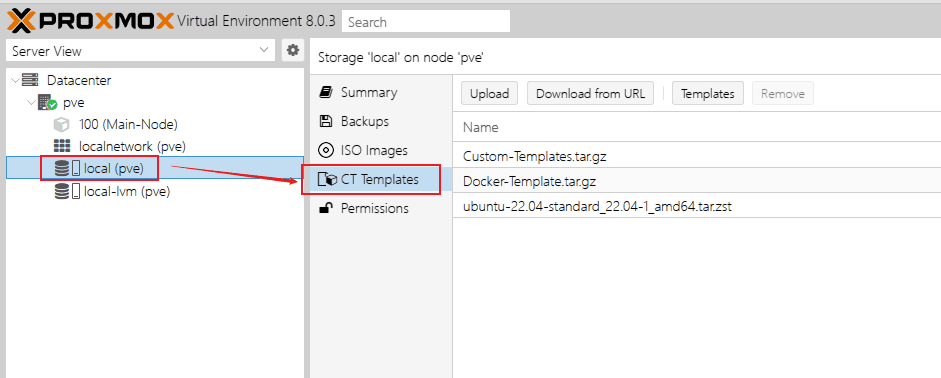
Task: Click the Upload button
Action: [x=489, y=94]
